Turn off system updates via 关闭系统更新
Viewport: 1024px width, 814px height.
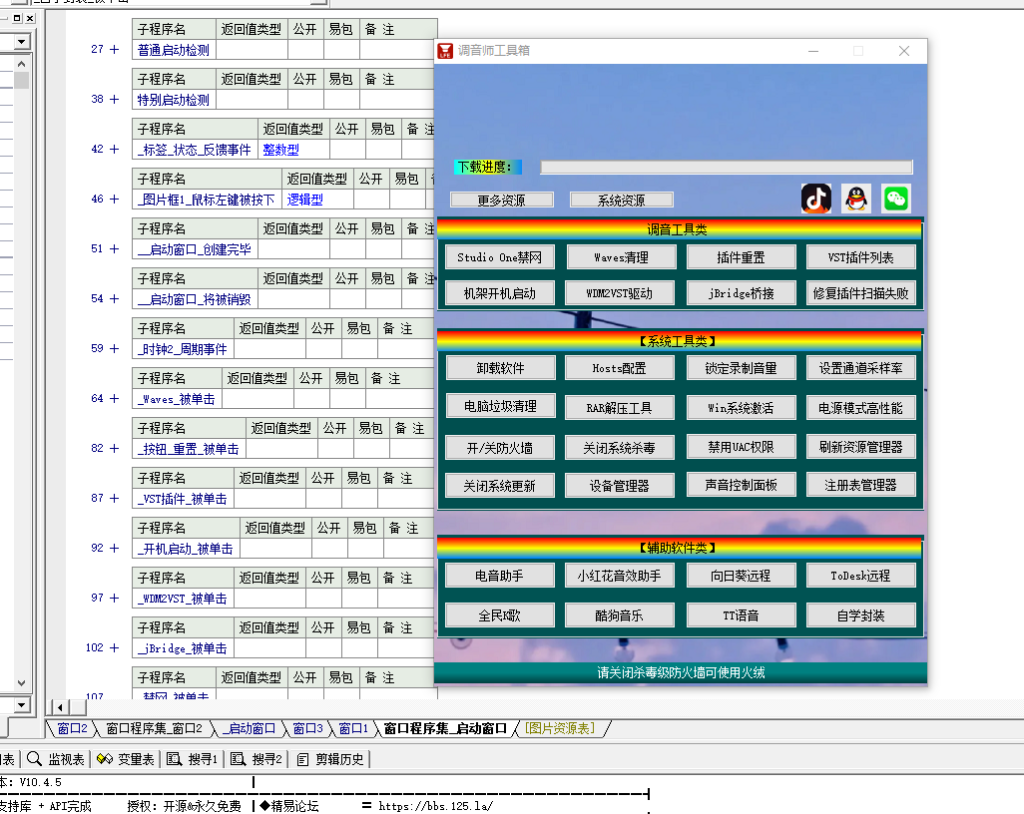point(499,487)
